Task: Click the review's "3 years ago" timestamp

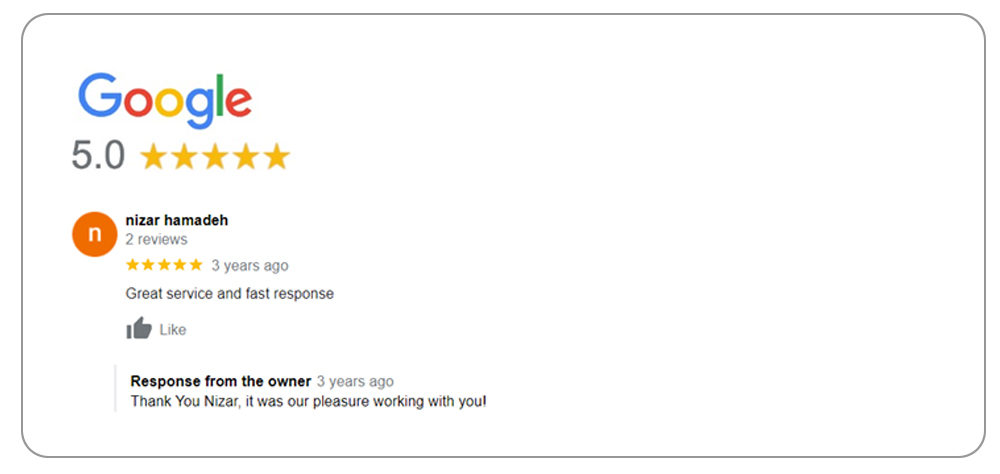Action: coord(250,266)
